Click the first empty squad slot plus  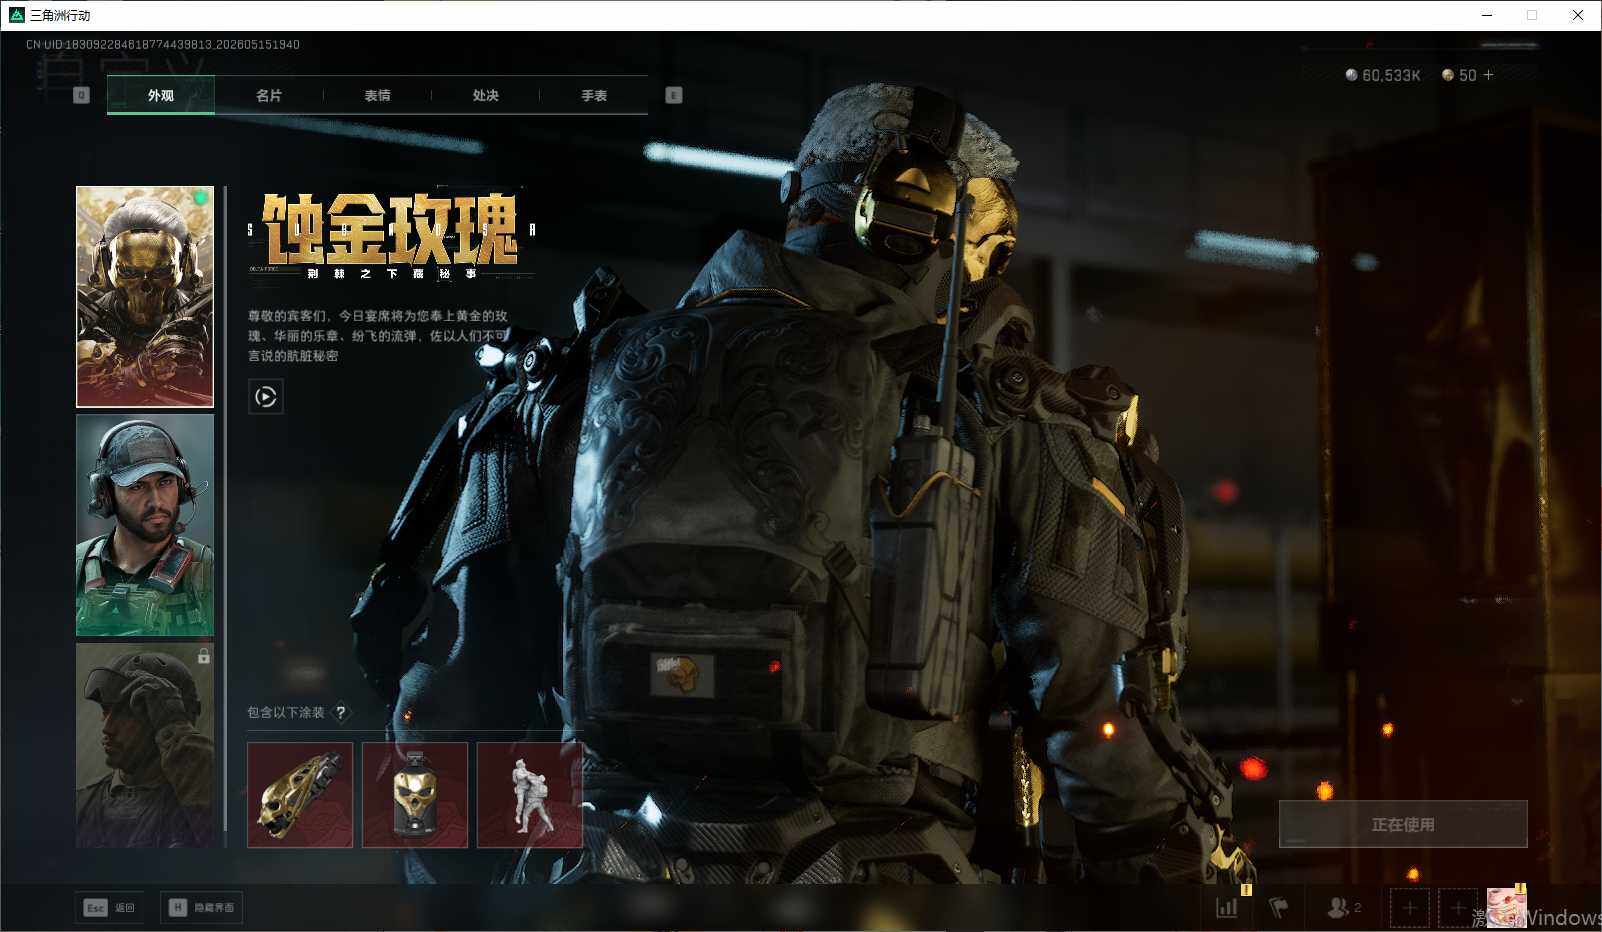click(1409, 908)
